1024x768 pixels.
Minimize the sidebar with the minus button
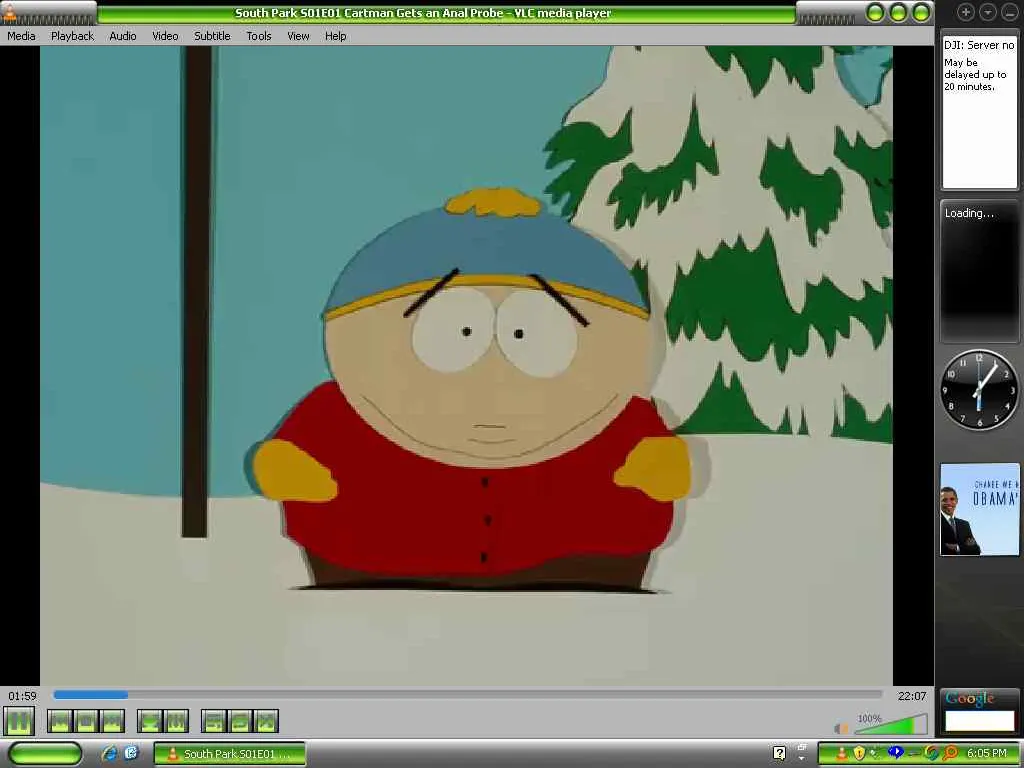tap(1009, 12)
